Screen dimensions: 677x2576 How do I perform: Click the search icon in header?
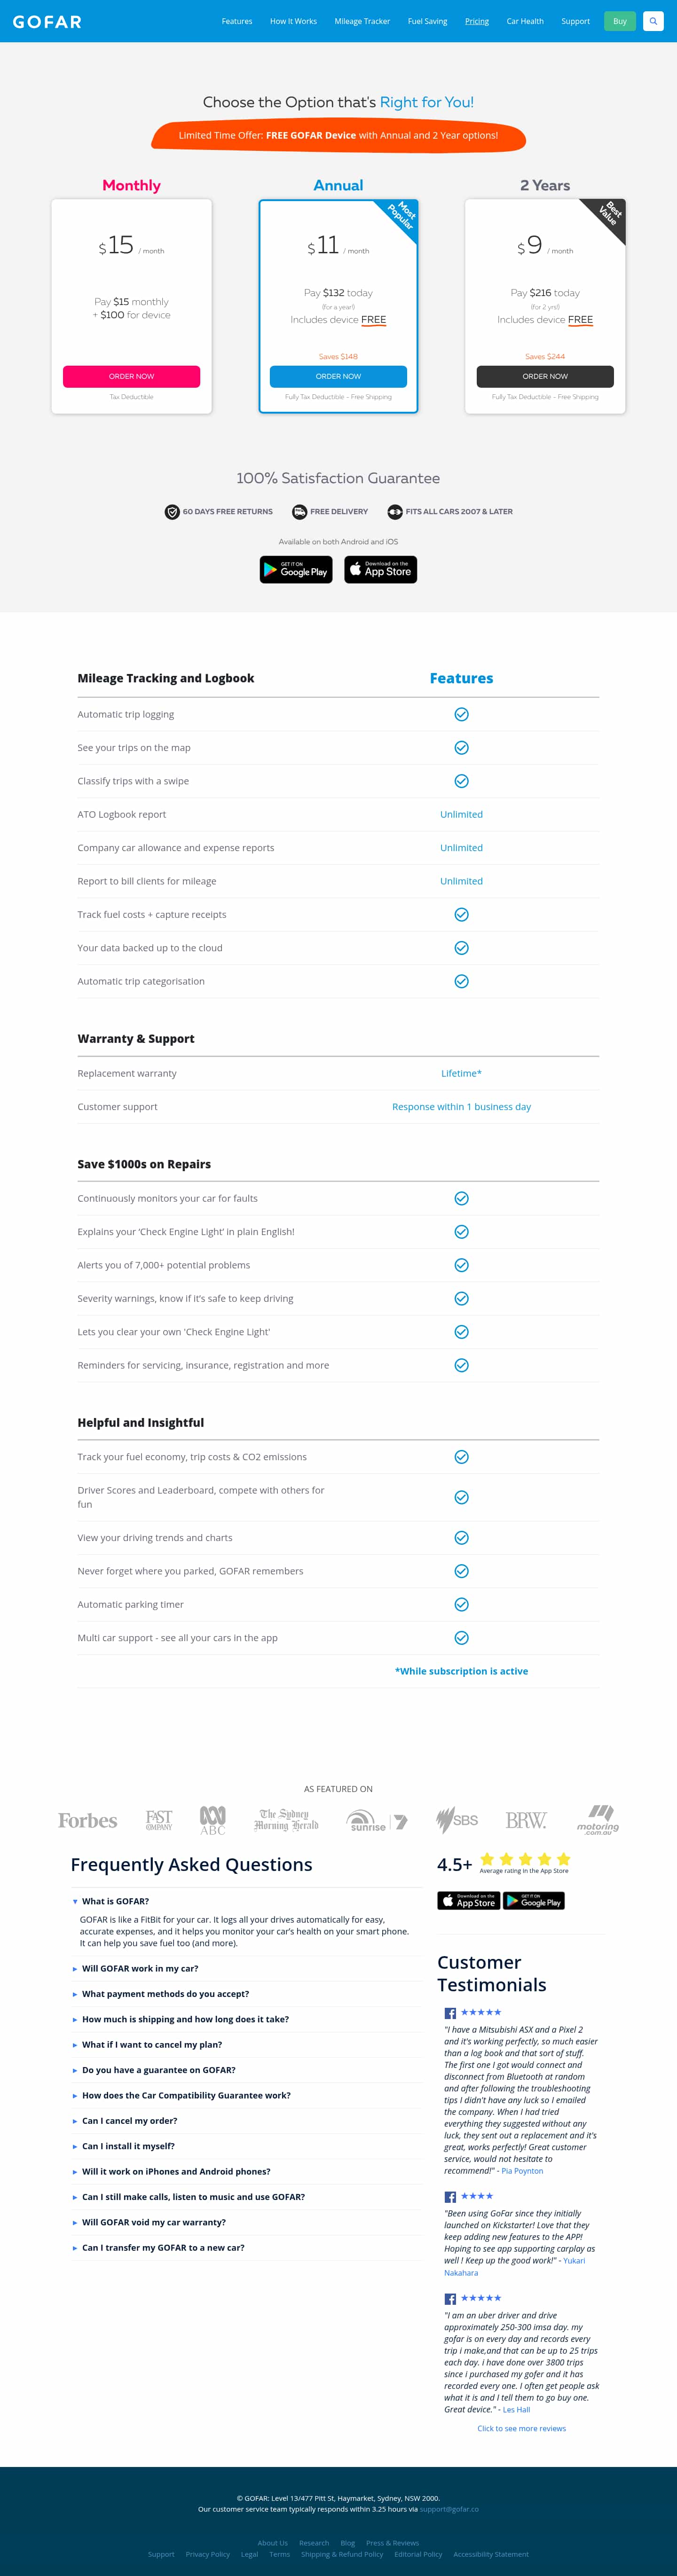coord(653,21)
